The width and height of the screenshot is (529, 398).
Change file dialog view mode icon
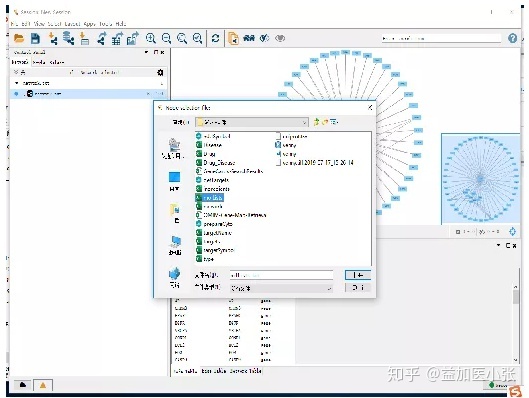click(334, 122)
